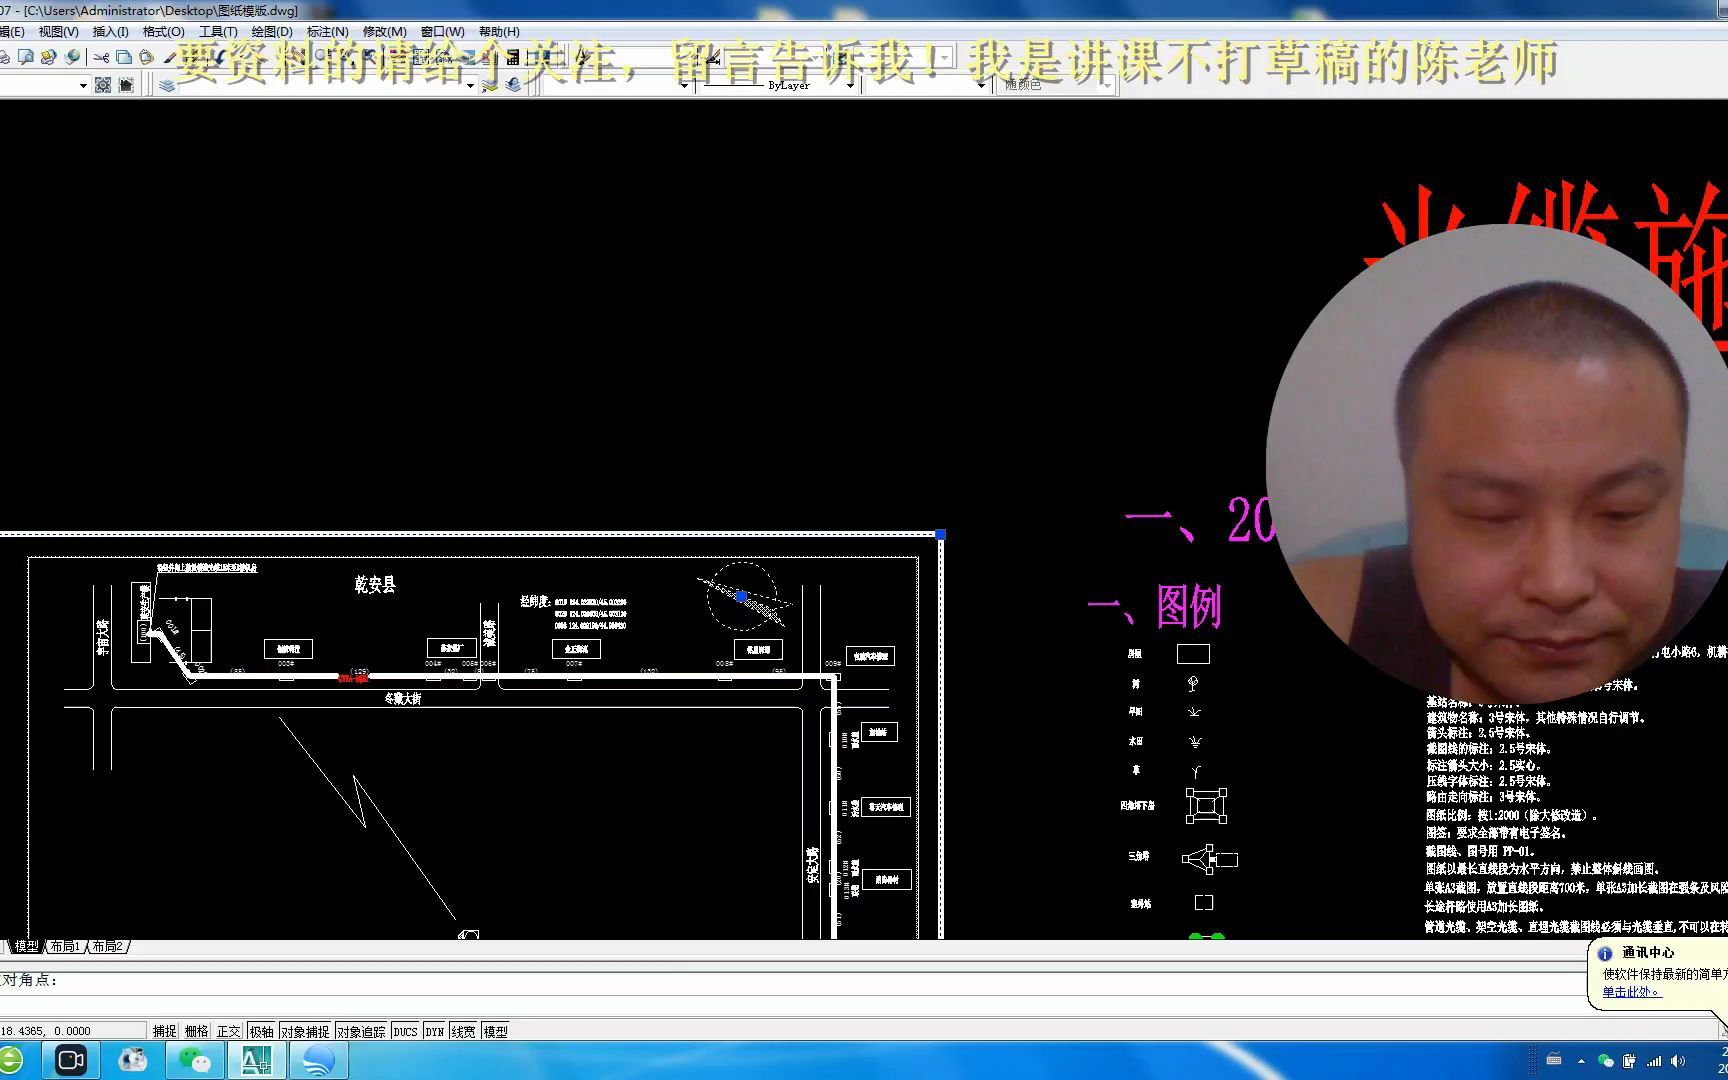Viewport: 1728px width, 1080px height.
Task: Click the My Workspace icon
Action: (126, 85)
